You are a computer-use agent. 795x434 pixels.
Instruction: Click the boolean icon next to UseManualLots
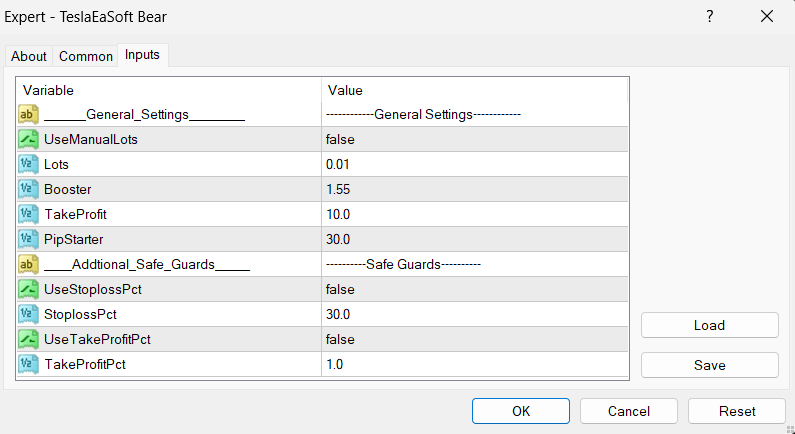click(28, 140)
